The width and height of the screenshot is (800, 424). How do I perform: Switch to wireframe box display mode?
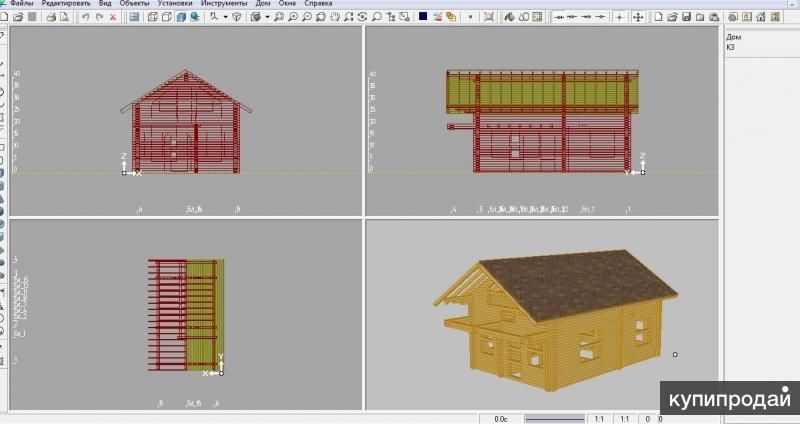153,17
